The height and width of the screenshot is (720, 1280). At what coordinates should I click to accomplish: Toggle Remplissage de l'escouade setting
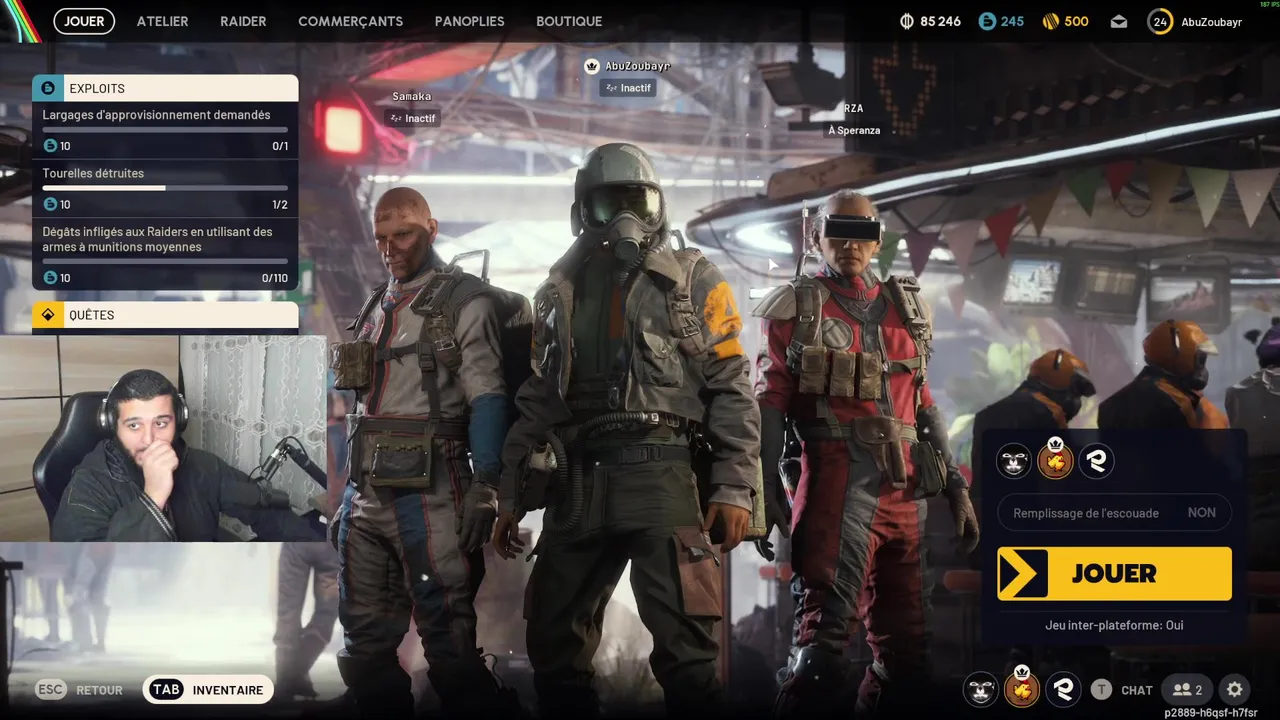point(1114,513)
